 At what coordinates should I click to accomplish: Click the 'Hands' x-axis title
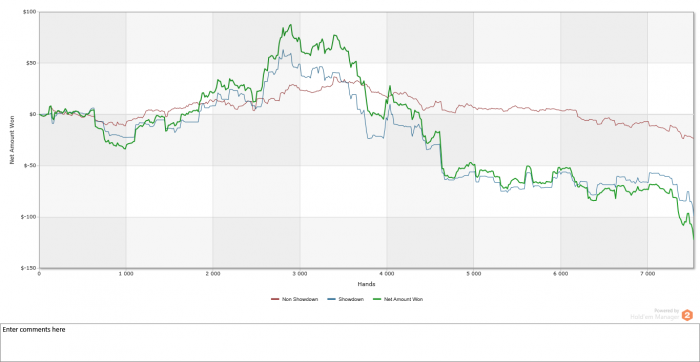tap(366, 283)
